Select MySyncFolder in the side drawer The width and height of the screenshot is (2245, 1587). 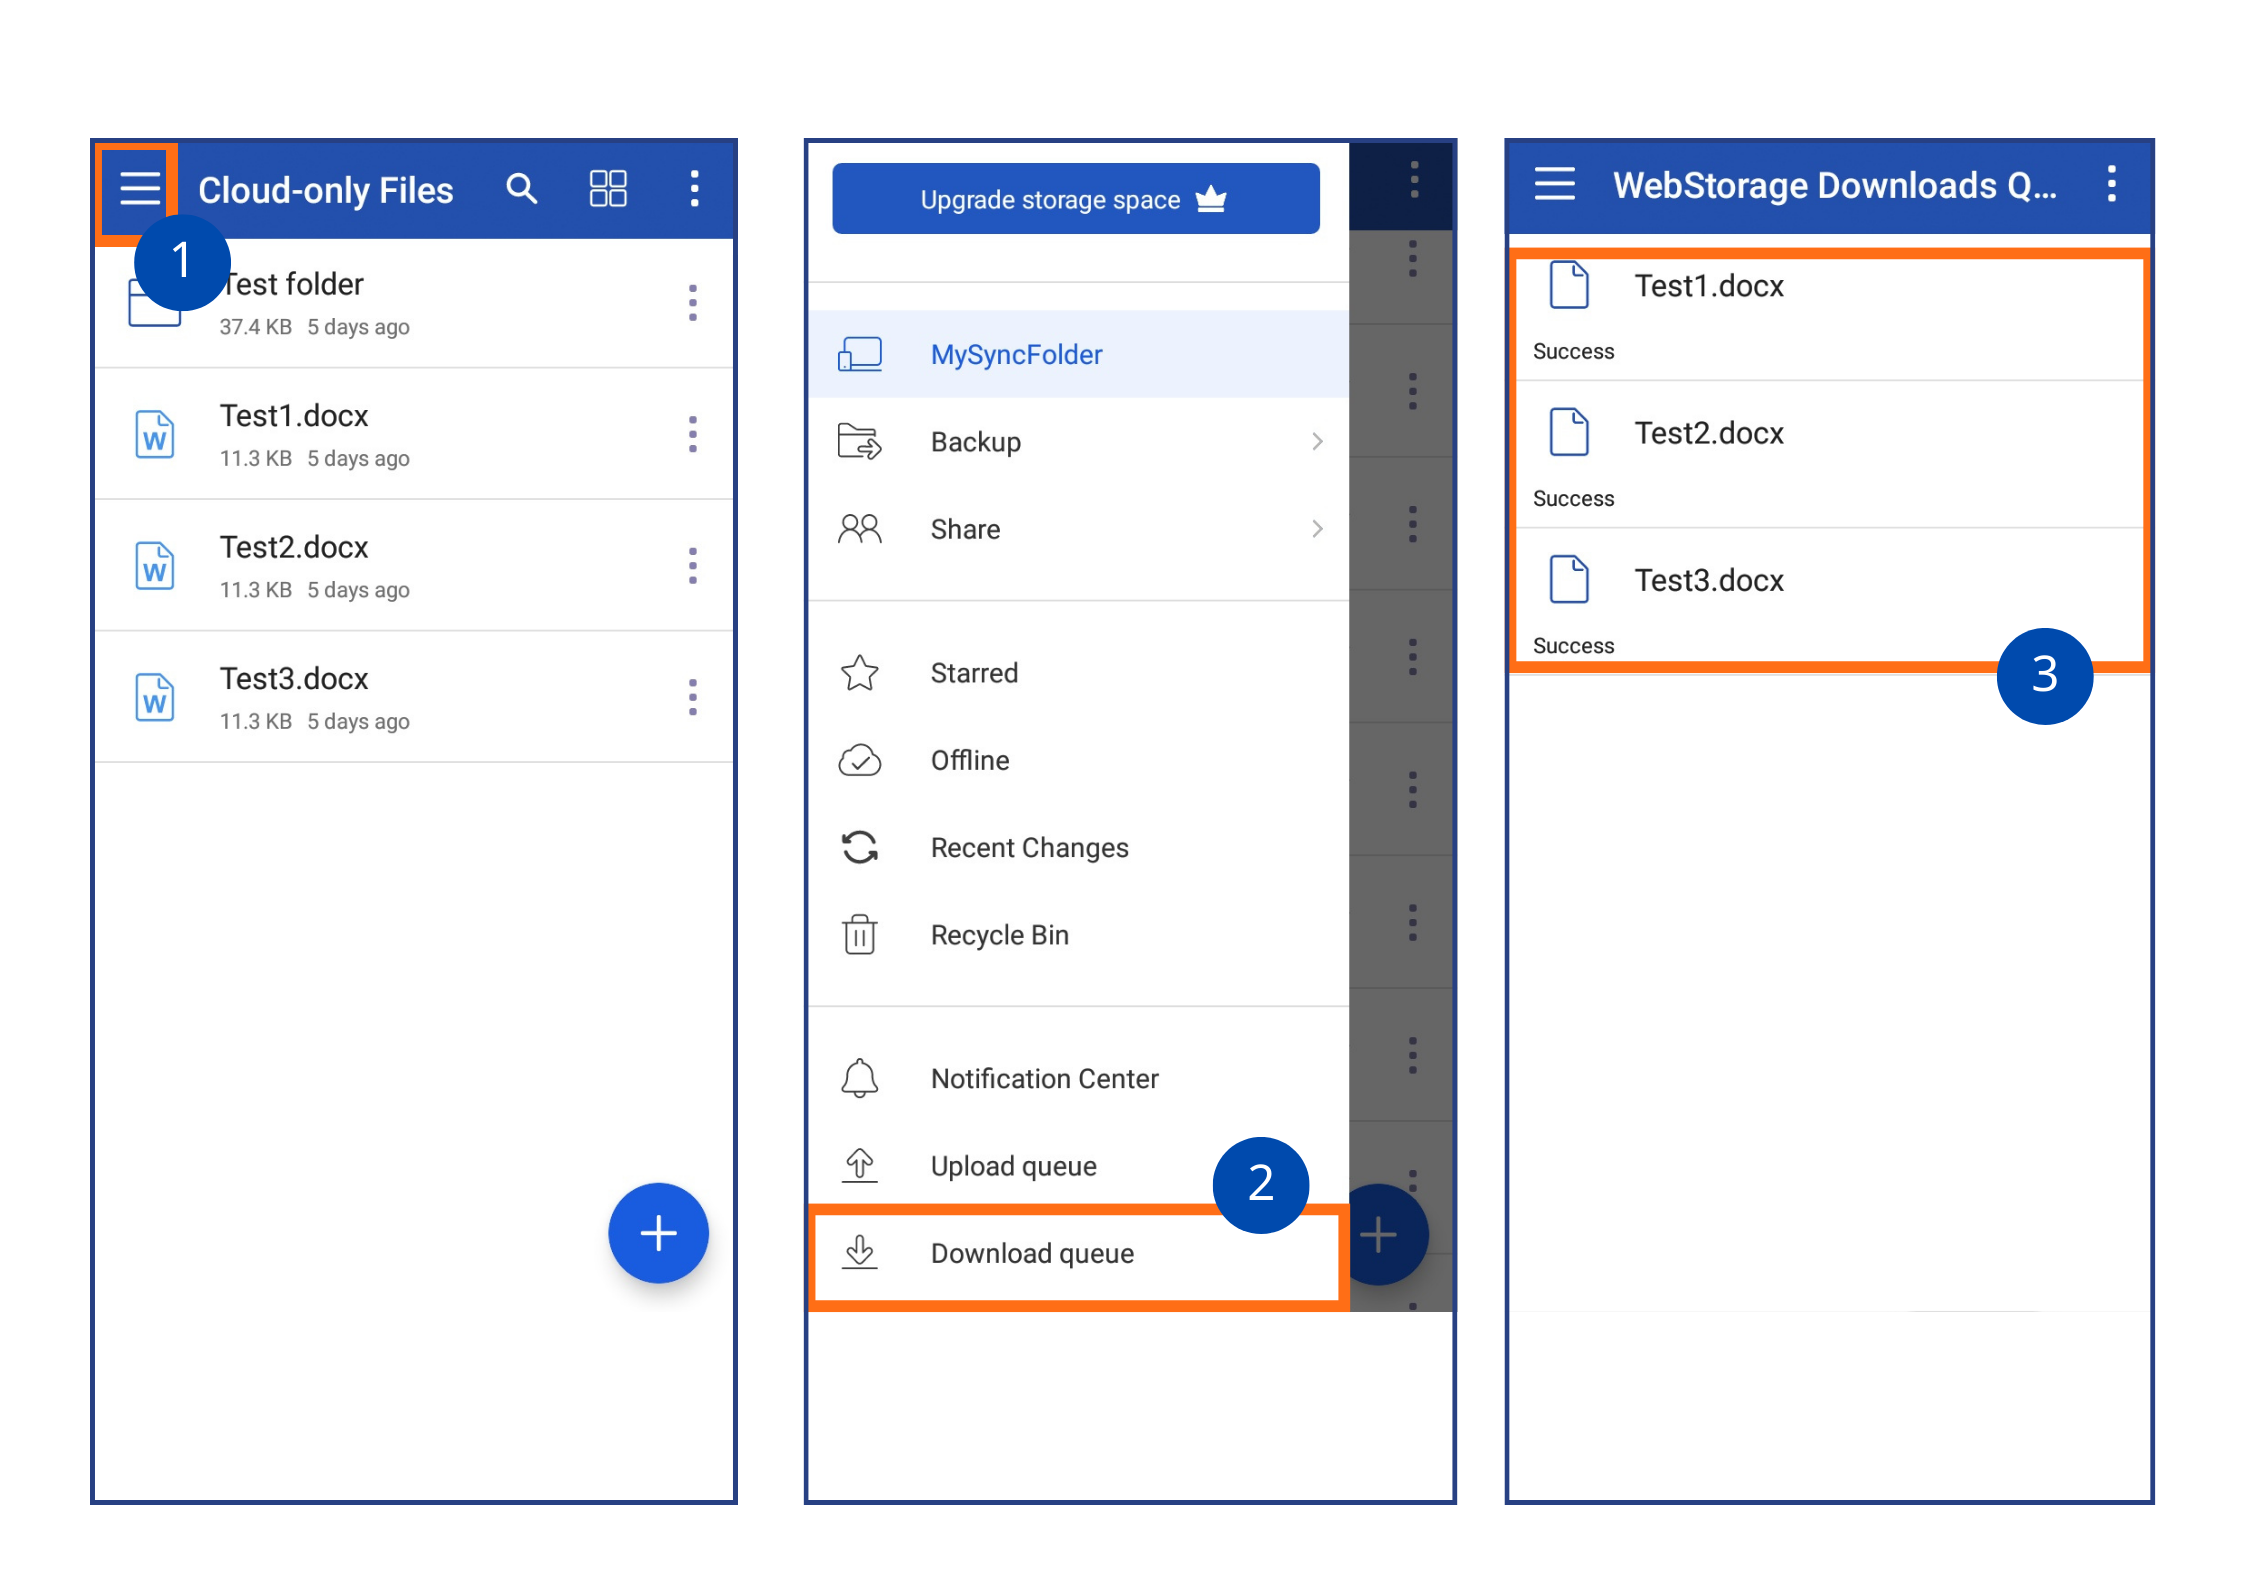[1078, 354]
